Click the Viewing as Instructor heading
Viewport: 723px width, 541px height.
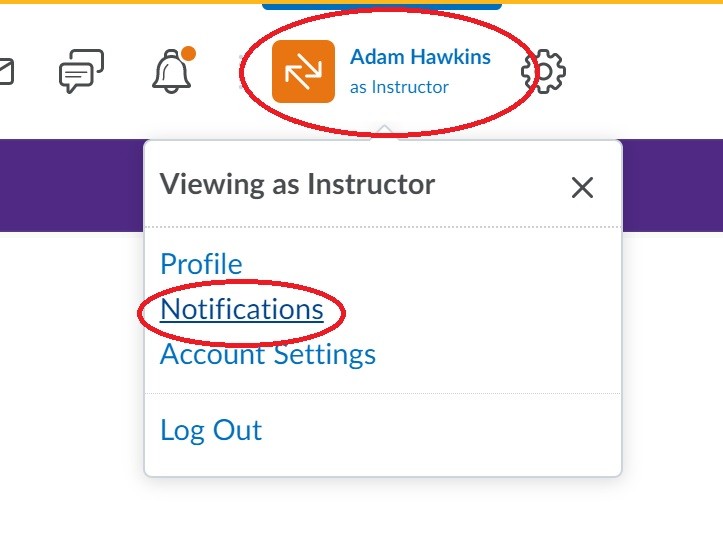click(297, 184)
